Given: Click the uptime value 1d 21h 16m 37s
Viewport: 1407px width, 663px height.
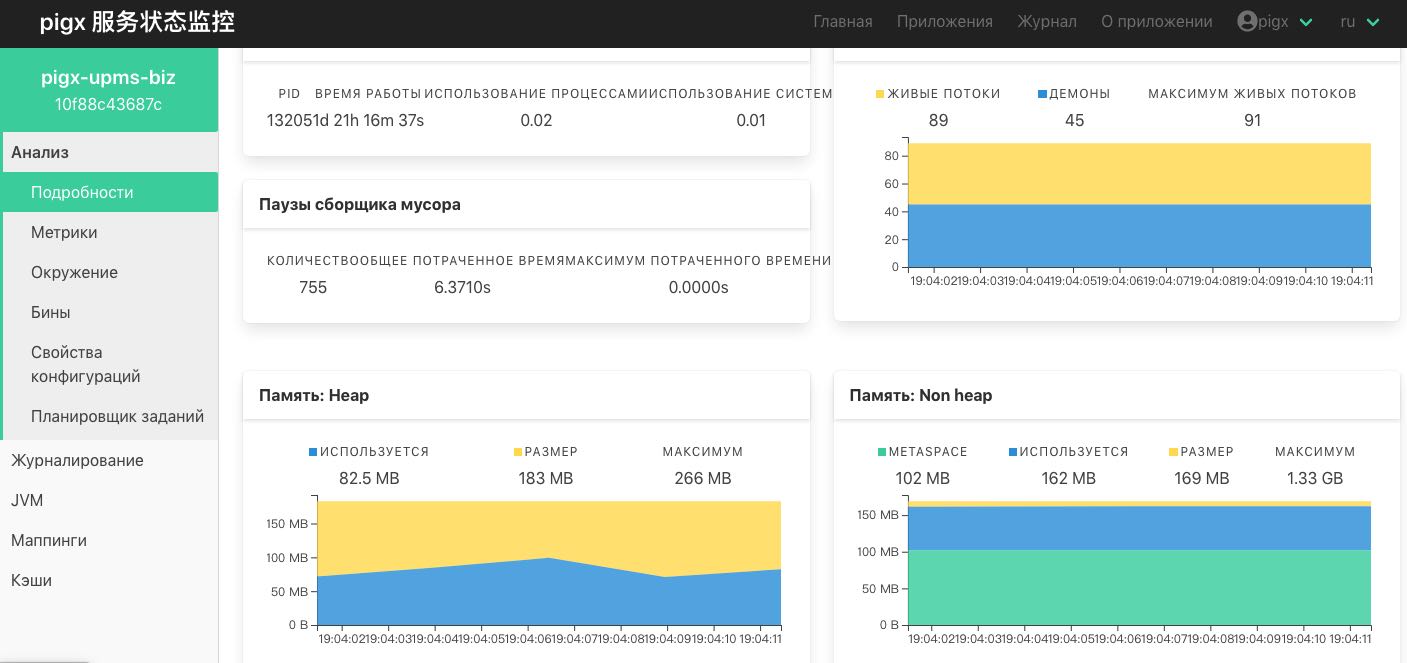Looking at the screenshot, I should (x=366, y=120).
